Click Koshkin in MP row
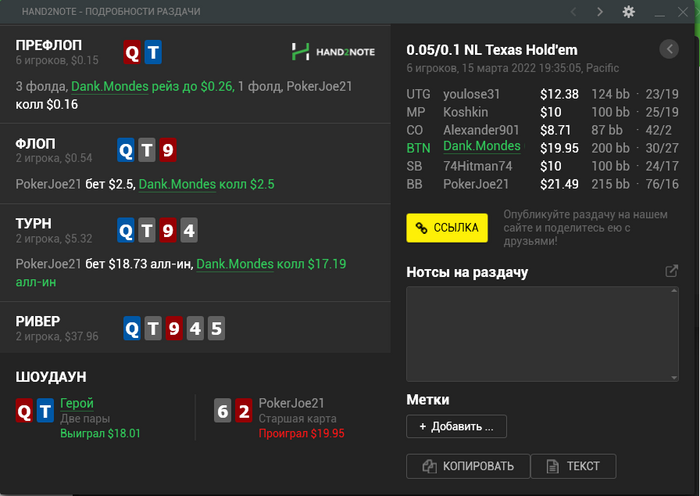Image resolution: width=700 pixels, height=496 pixels. click(466, 112)
